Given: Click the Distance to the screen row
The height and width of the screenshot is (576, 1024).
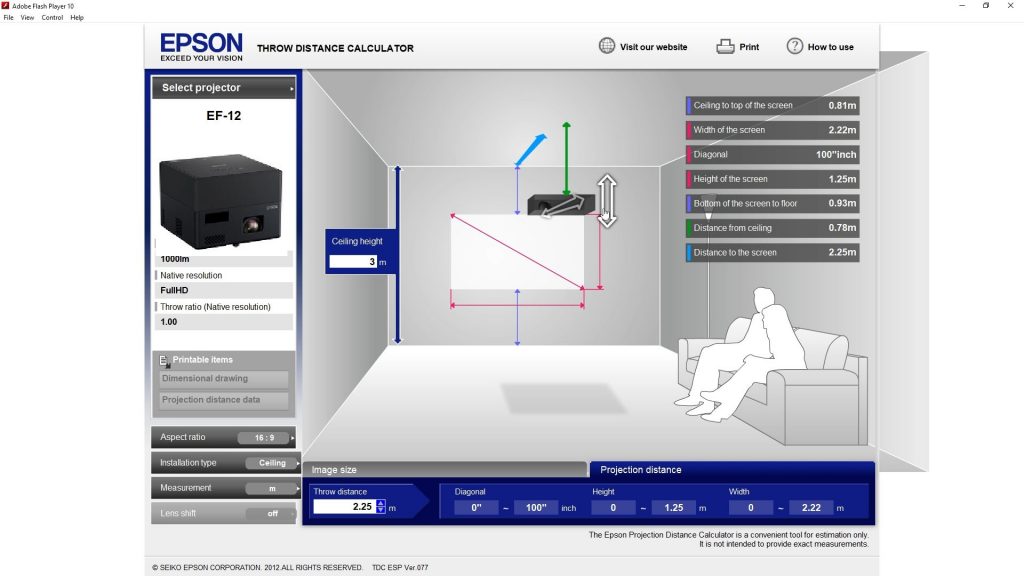Looking at the screenshot, I should [x=773, y=252].
